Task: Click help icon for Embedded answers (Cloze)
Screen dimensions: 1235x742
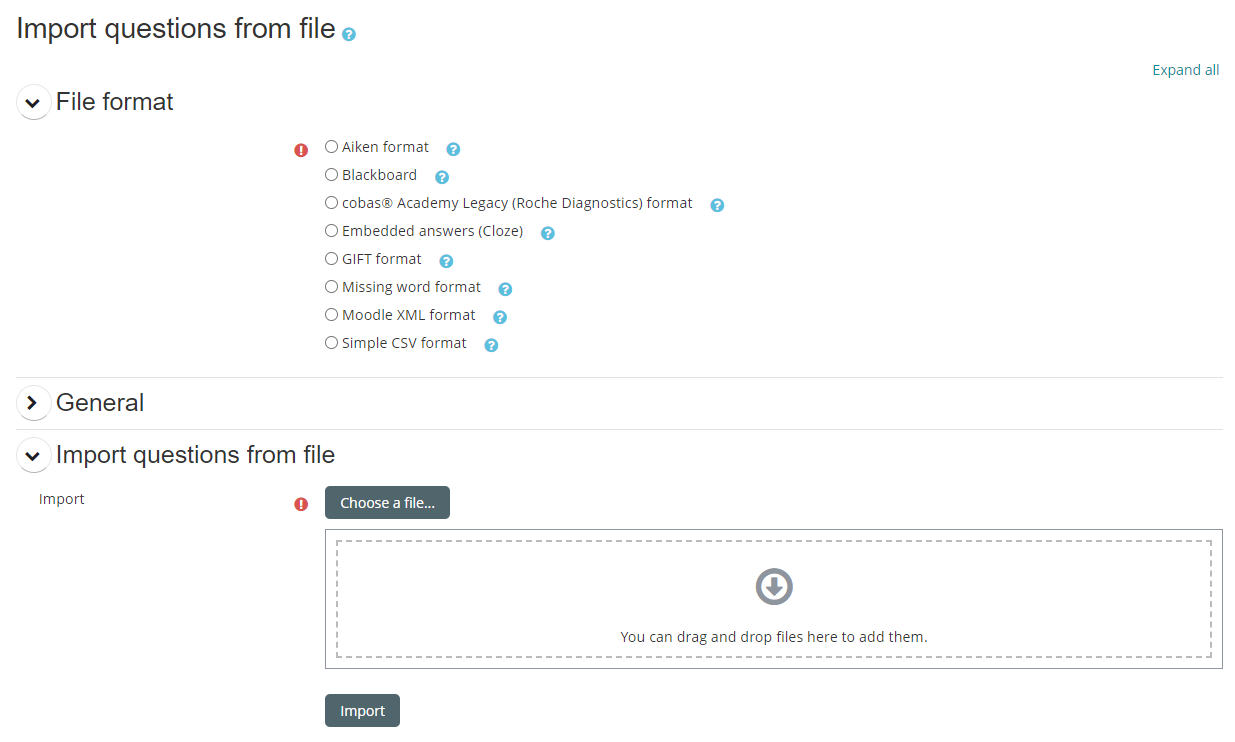Action: pos(547,233)
